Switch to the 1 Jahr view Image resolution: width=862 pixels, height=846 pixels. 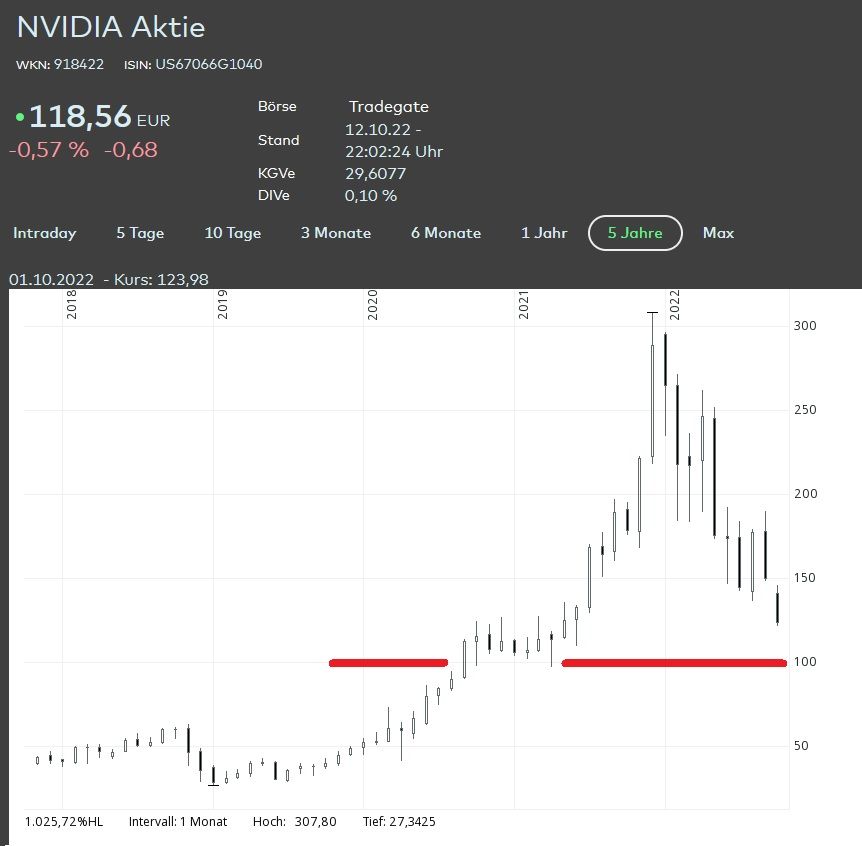(544, 233)
